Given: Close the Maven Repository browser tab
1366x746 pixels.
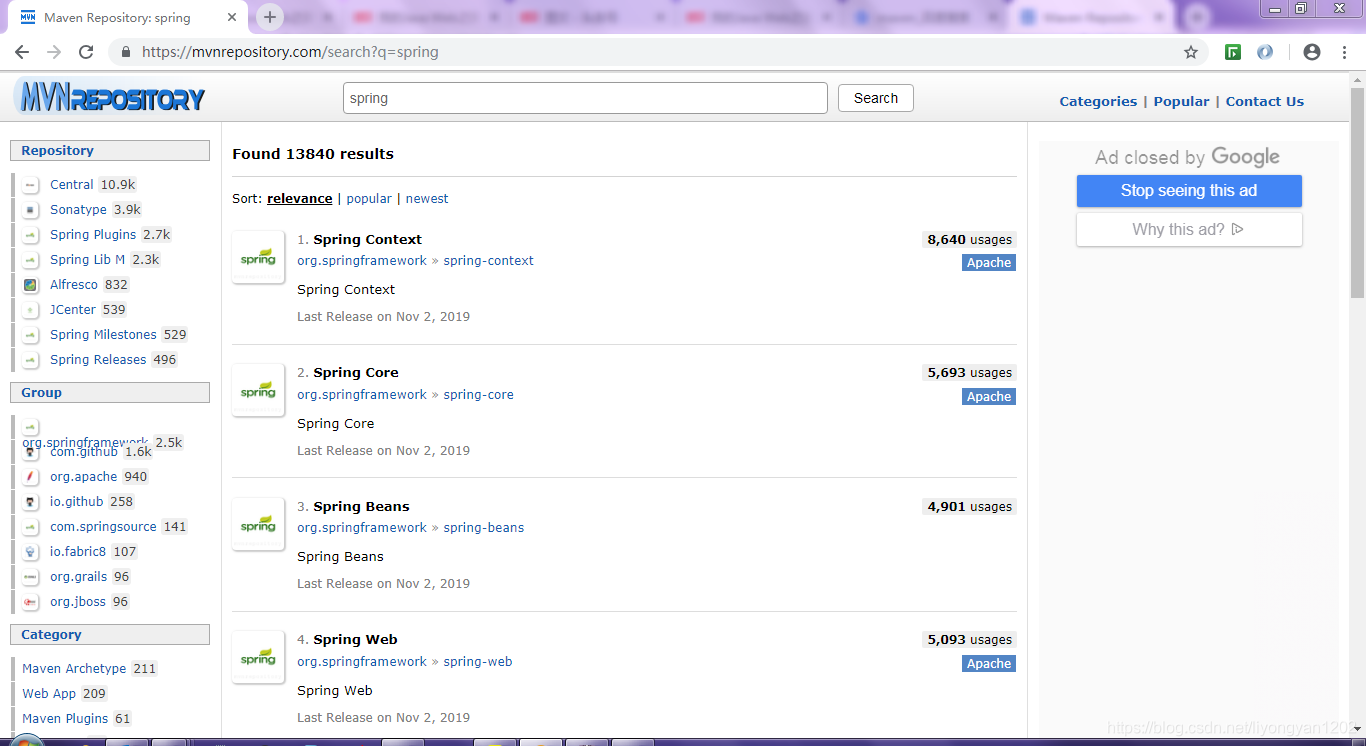Looking at the screenshot, I should (x=232, y=17).
